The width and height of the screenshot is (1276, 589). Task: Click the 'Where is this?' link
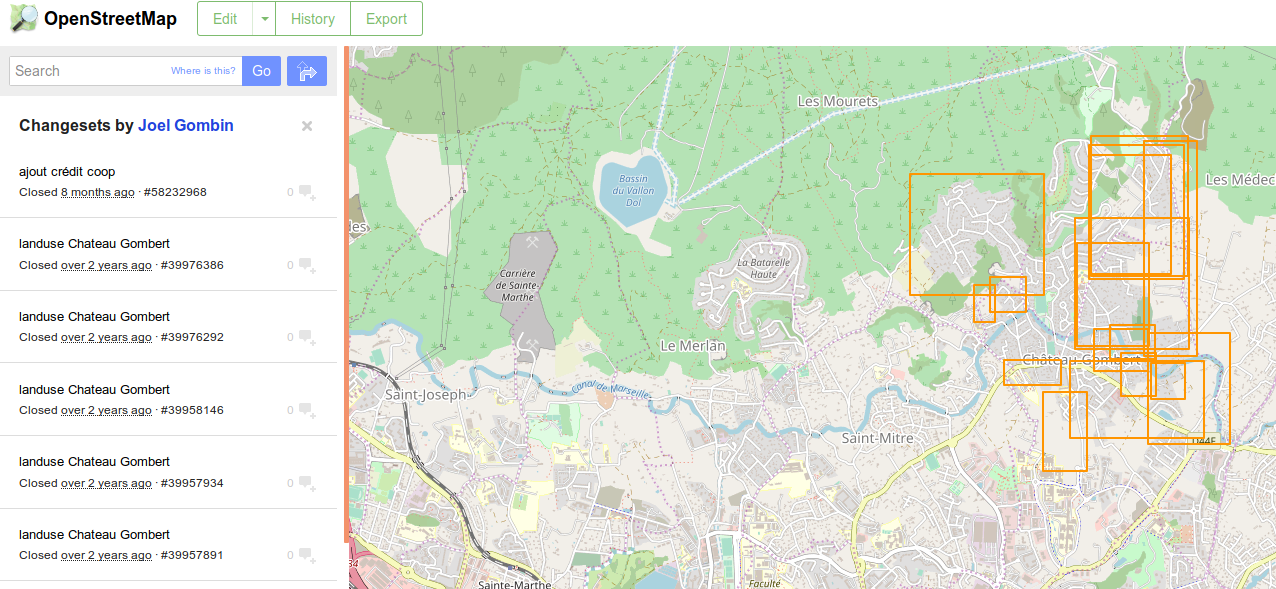[x=203, y=71]
